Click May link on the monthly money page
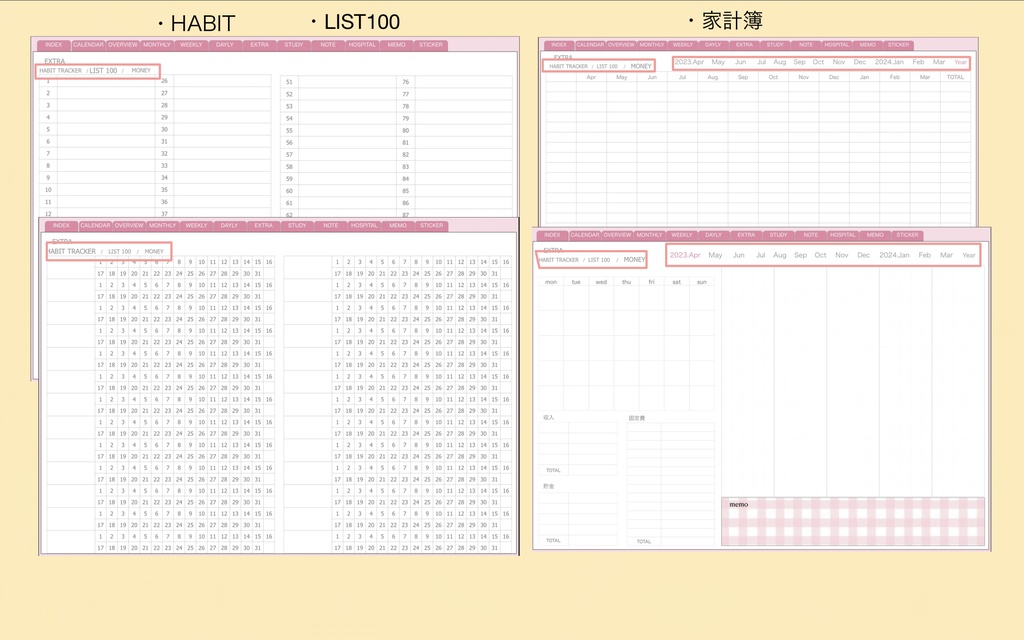Viewport: 1024px width, 640px height. (x=715, y=255)
